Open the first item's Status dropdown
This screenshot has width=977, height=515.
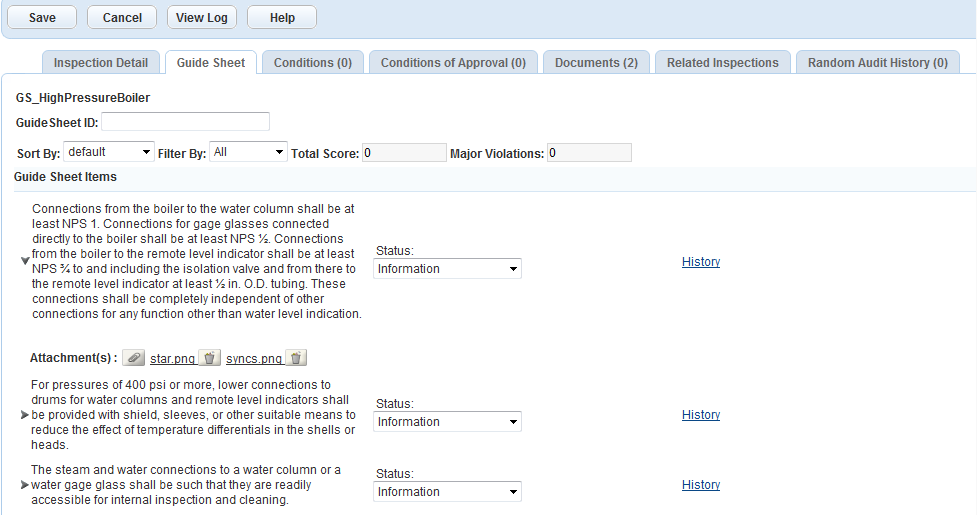pyautogui.click(x=447, y=269)
